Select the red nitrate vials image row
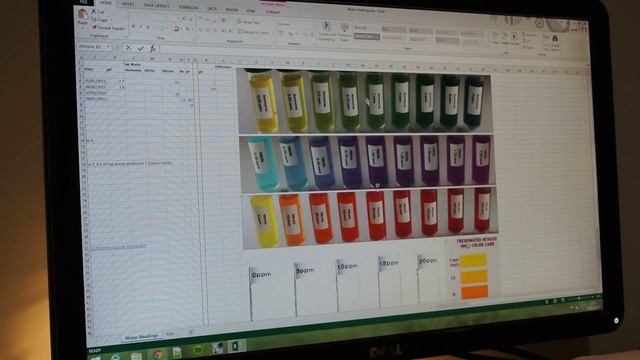This screenshot has height=360, width=640. (x=370, y=218)
